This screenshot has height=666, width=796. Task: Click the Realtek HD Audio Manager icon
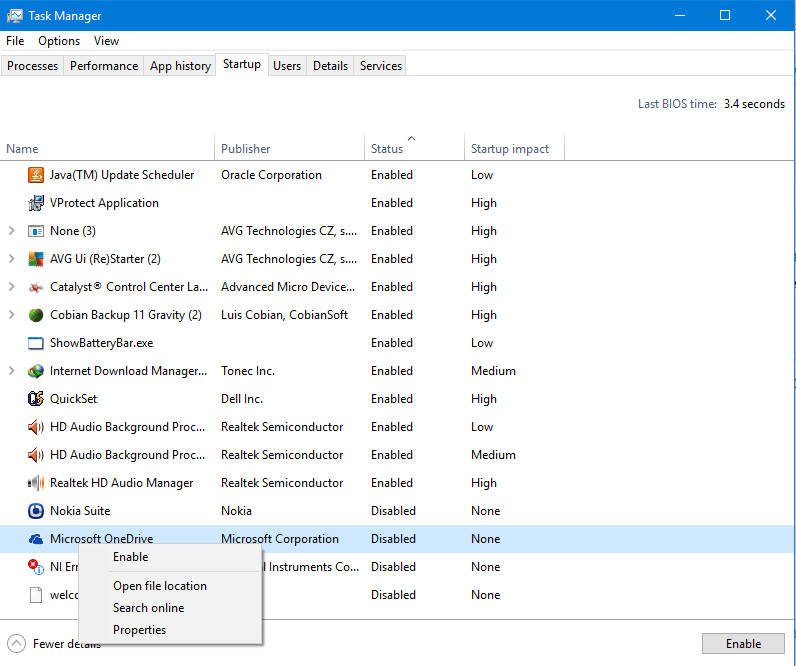pyautogui.click(x=36, y=483)
